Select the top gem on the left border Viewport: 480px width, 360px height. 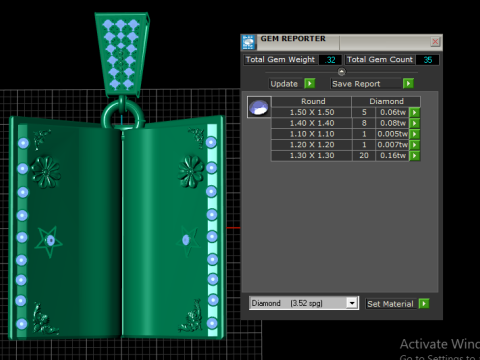(x=23, y=143)
